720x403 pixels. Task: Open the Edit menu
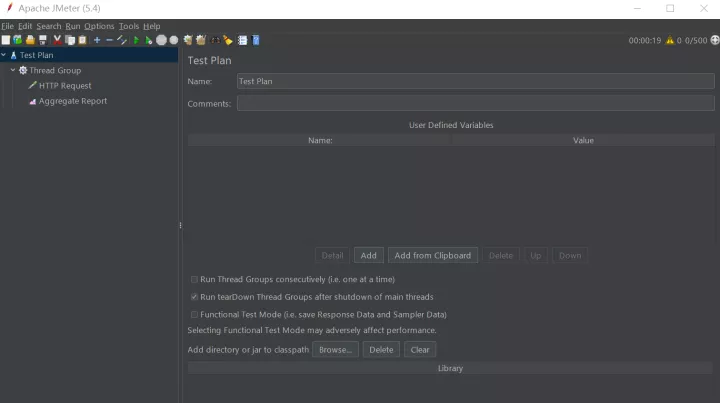[25, 26]
